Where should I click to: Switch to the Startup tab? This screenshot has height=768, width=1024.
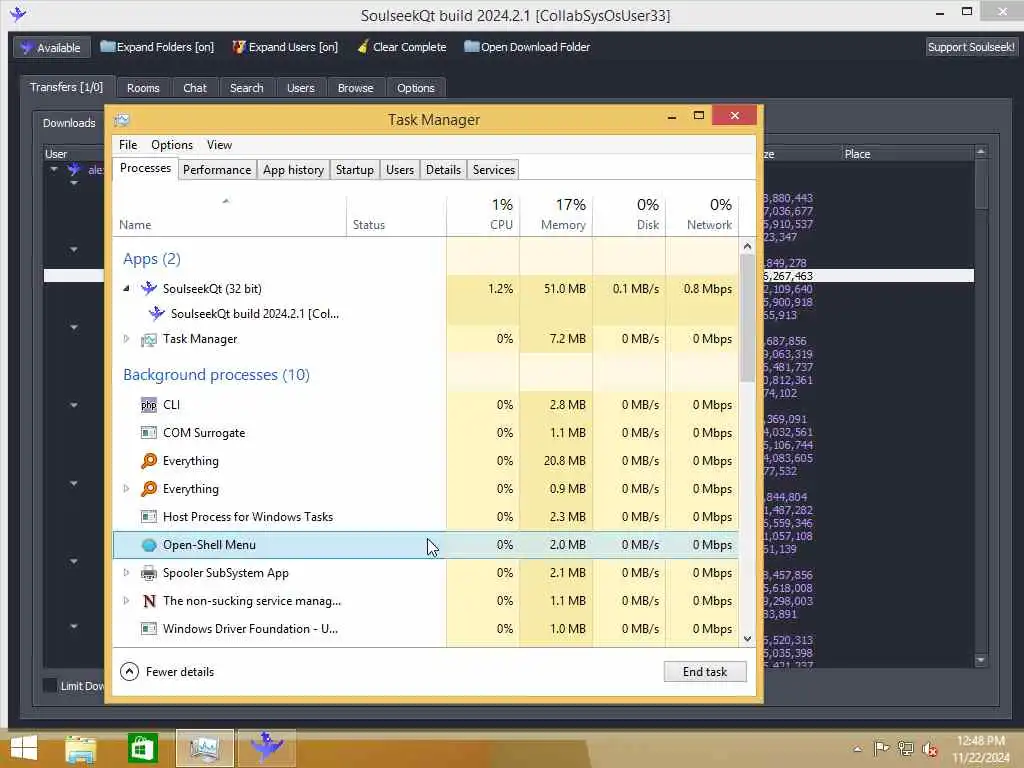(x=355, y=170)
